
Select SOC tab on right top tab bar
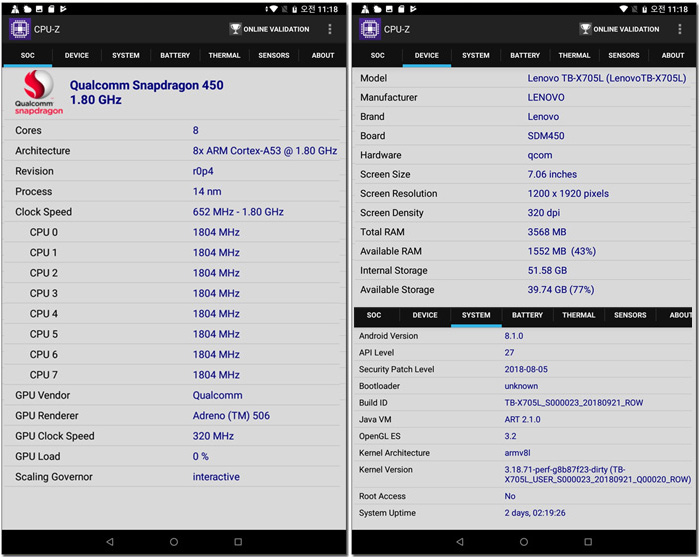point(377,55)
